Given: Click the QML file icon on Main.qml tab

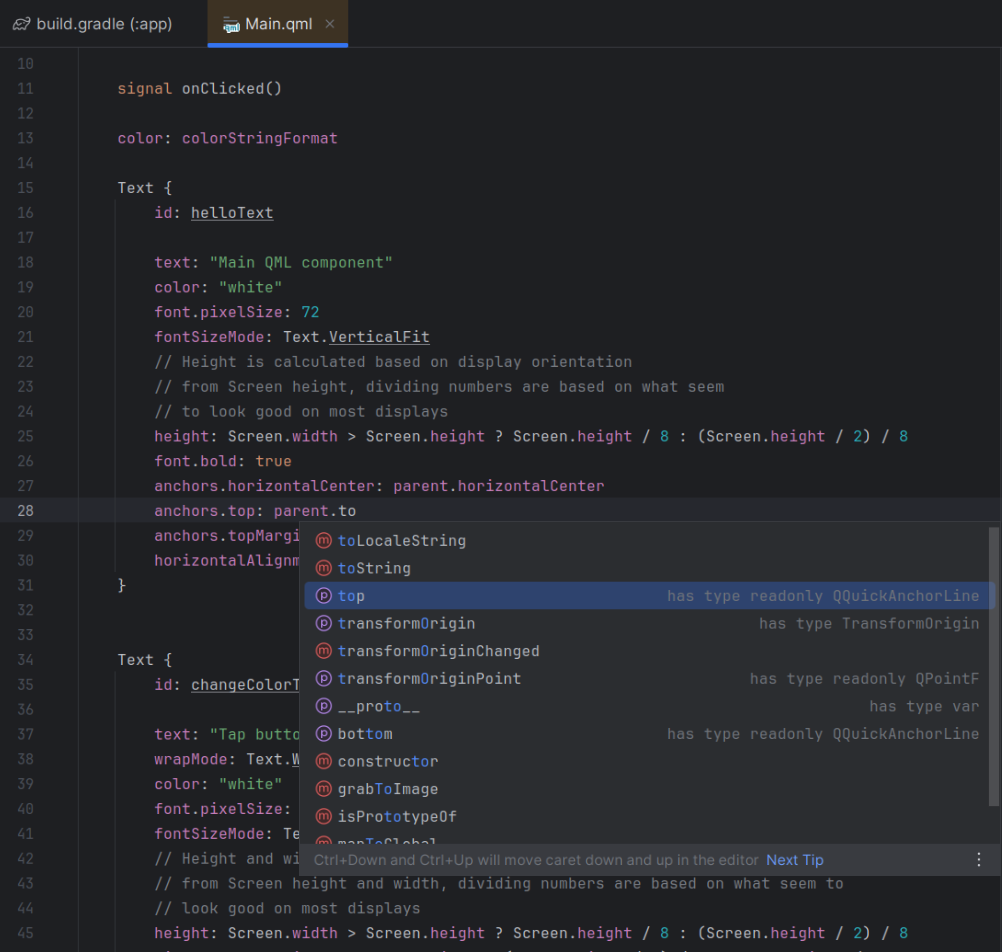Looking at the screenshot, I should (x=231, y=24).
